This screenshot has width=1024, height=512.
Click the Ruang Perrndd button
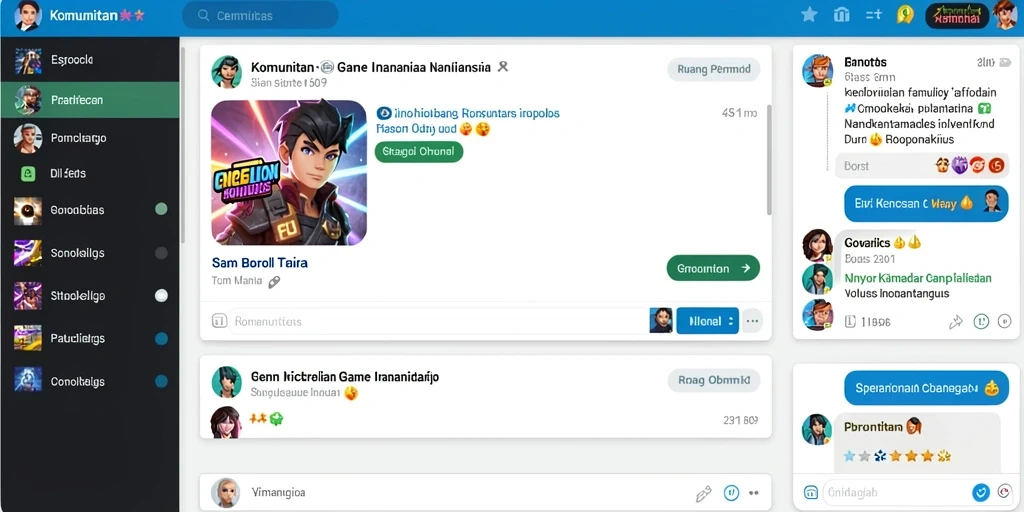pyautogui.click(x=714, y=69)
